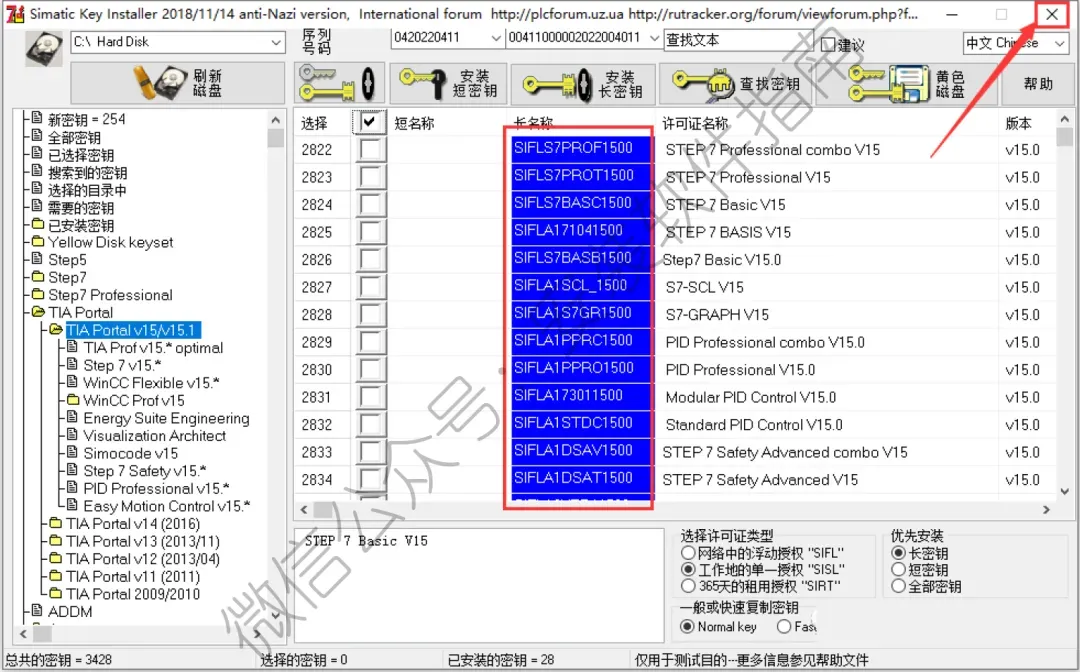Viewport: 1080px width, 672px height.
Task: Open the Chinese language dropdown
Action: pos(1059,43)
